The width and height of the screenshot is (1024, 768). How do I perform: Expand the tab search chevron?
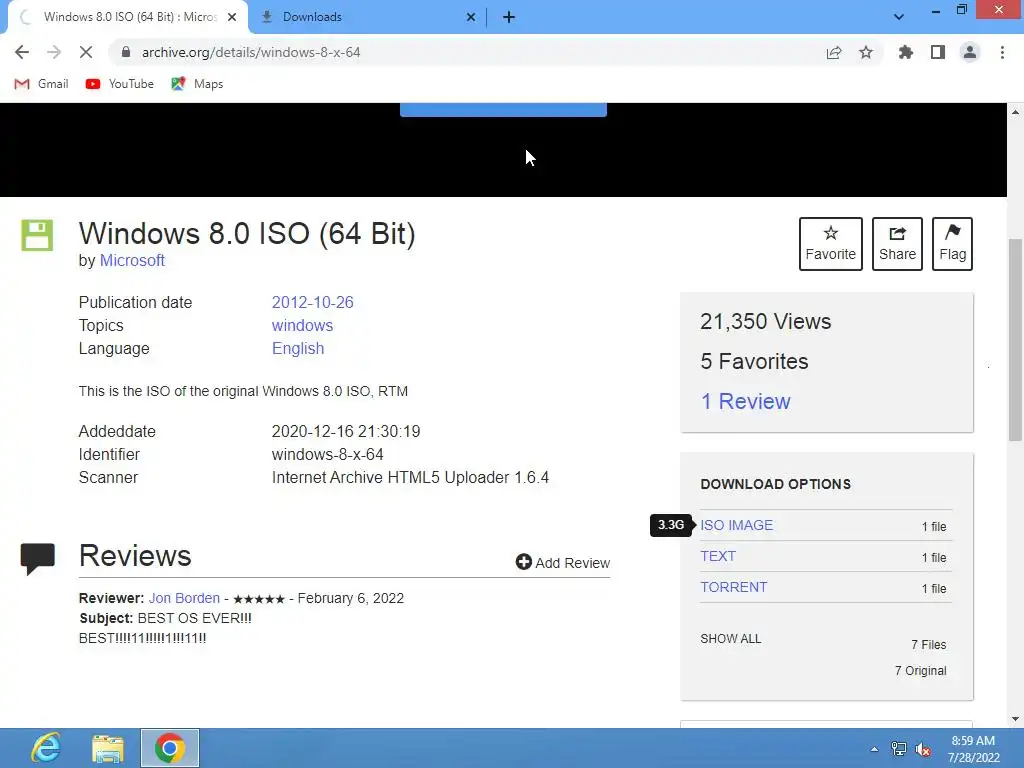click(x=899, y=17)
